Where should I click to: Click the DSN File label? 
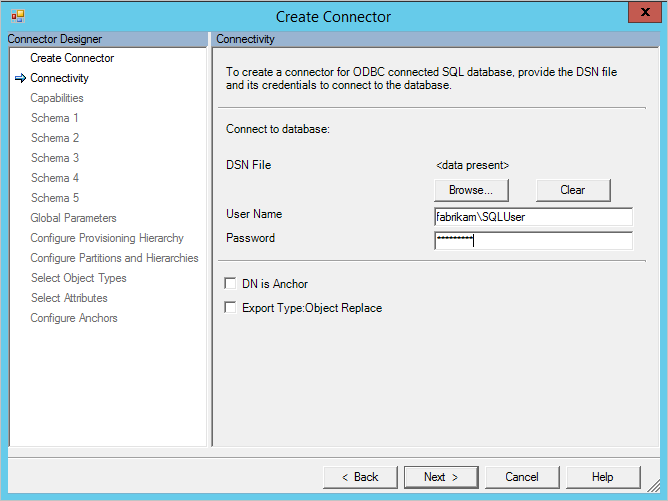pos(248,165)
